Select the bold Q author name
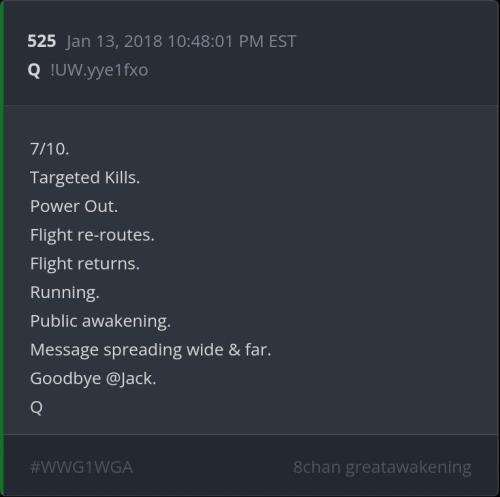 pyautogui.click(x=34, y=71)
